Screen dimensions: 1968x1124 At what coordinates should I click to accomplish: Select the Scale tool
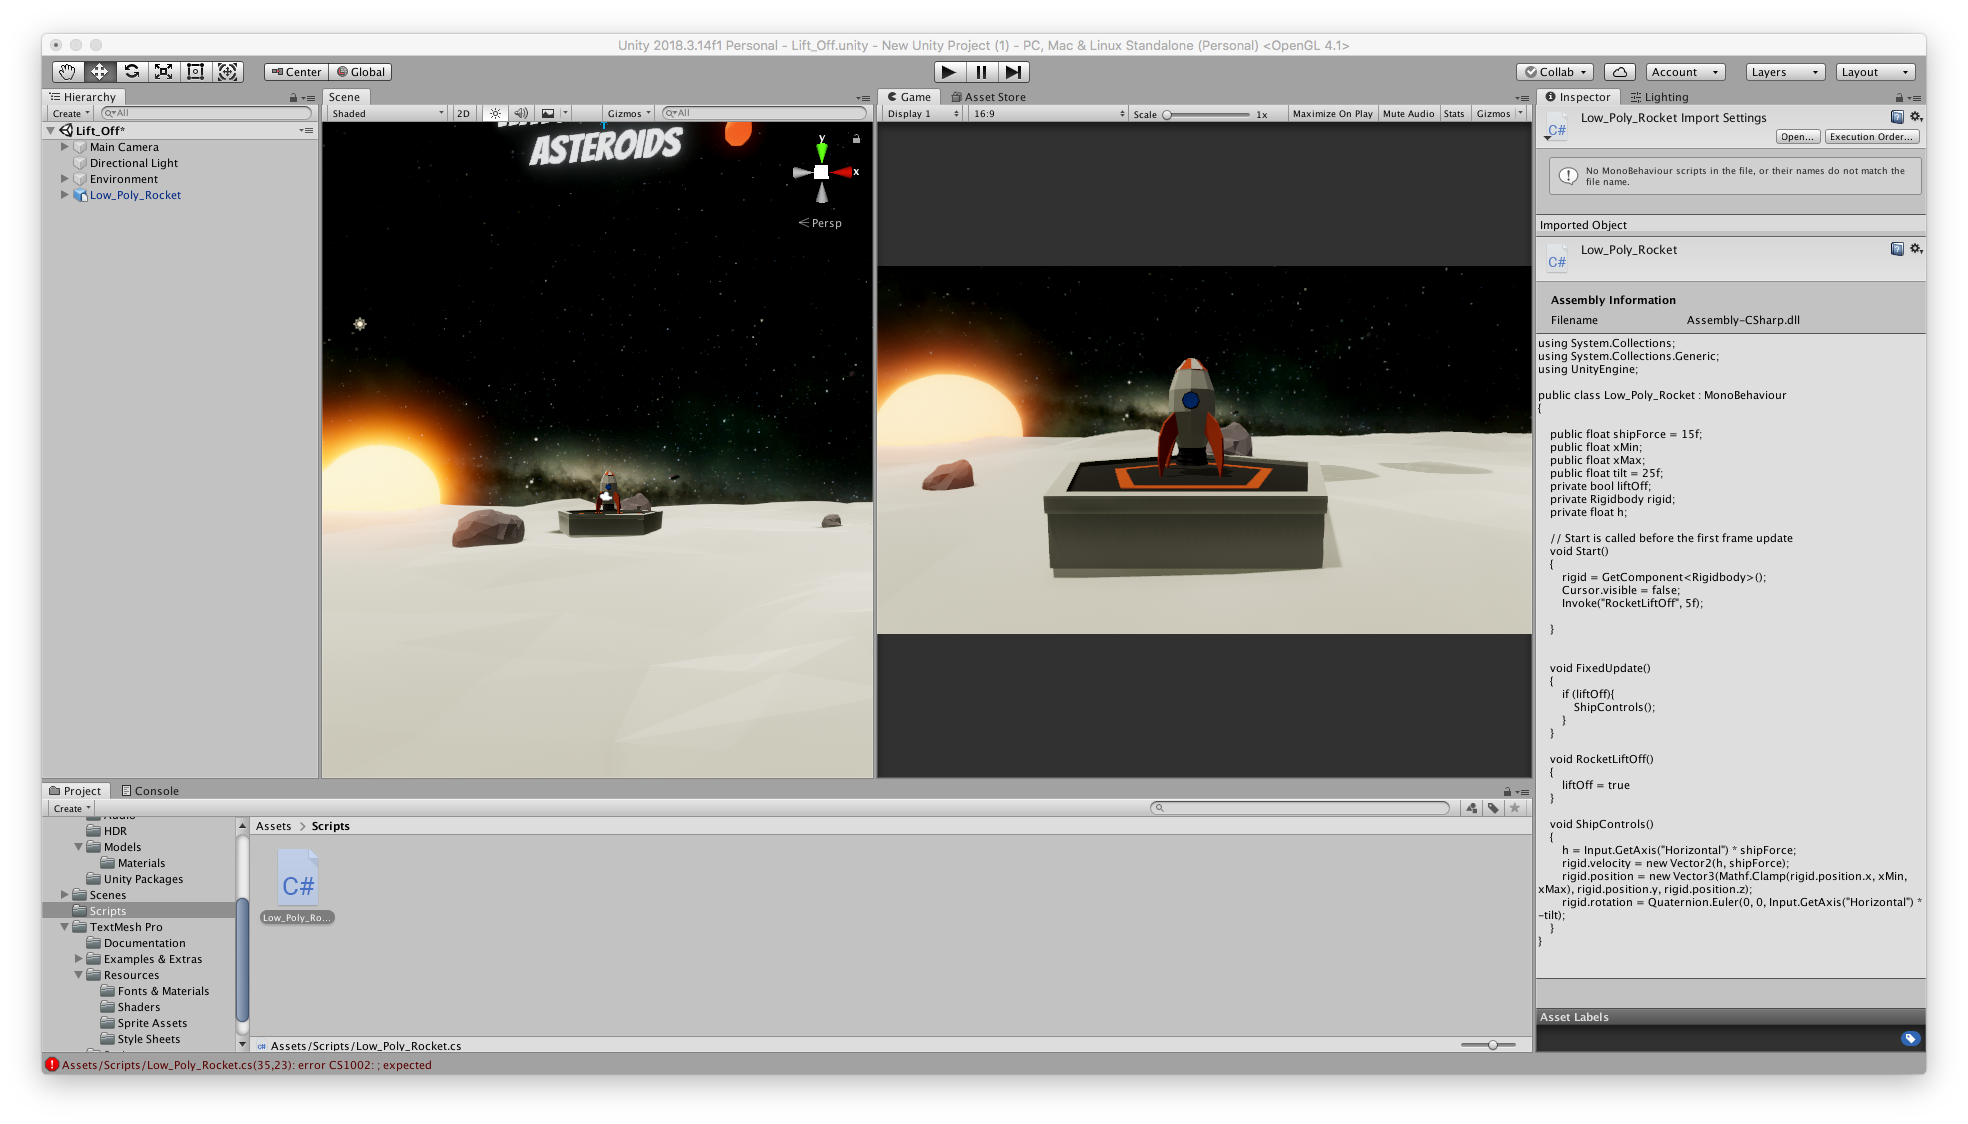pyautogui.click(x=163, y=72)
